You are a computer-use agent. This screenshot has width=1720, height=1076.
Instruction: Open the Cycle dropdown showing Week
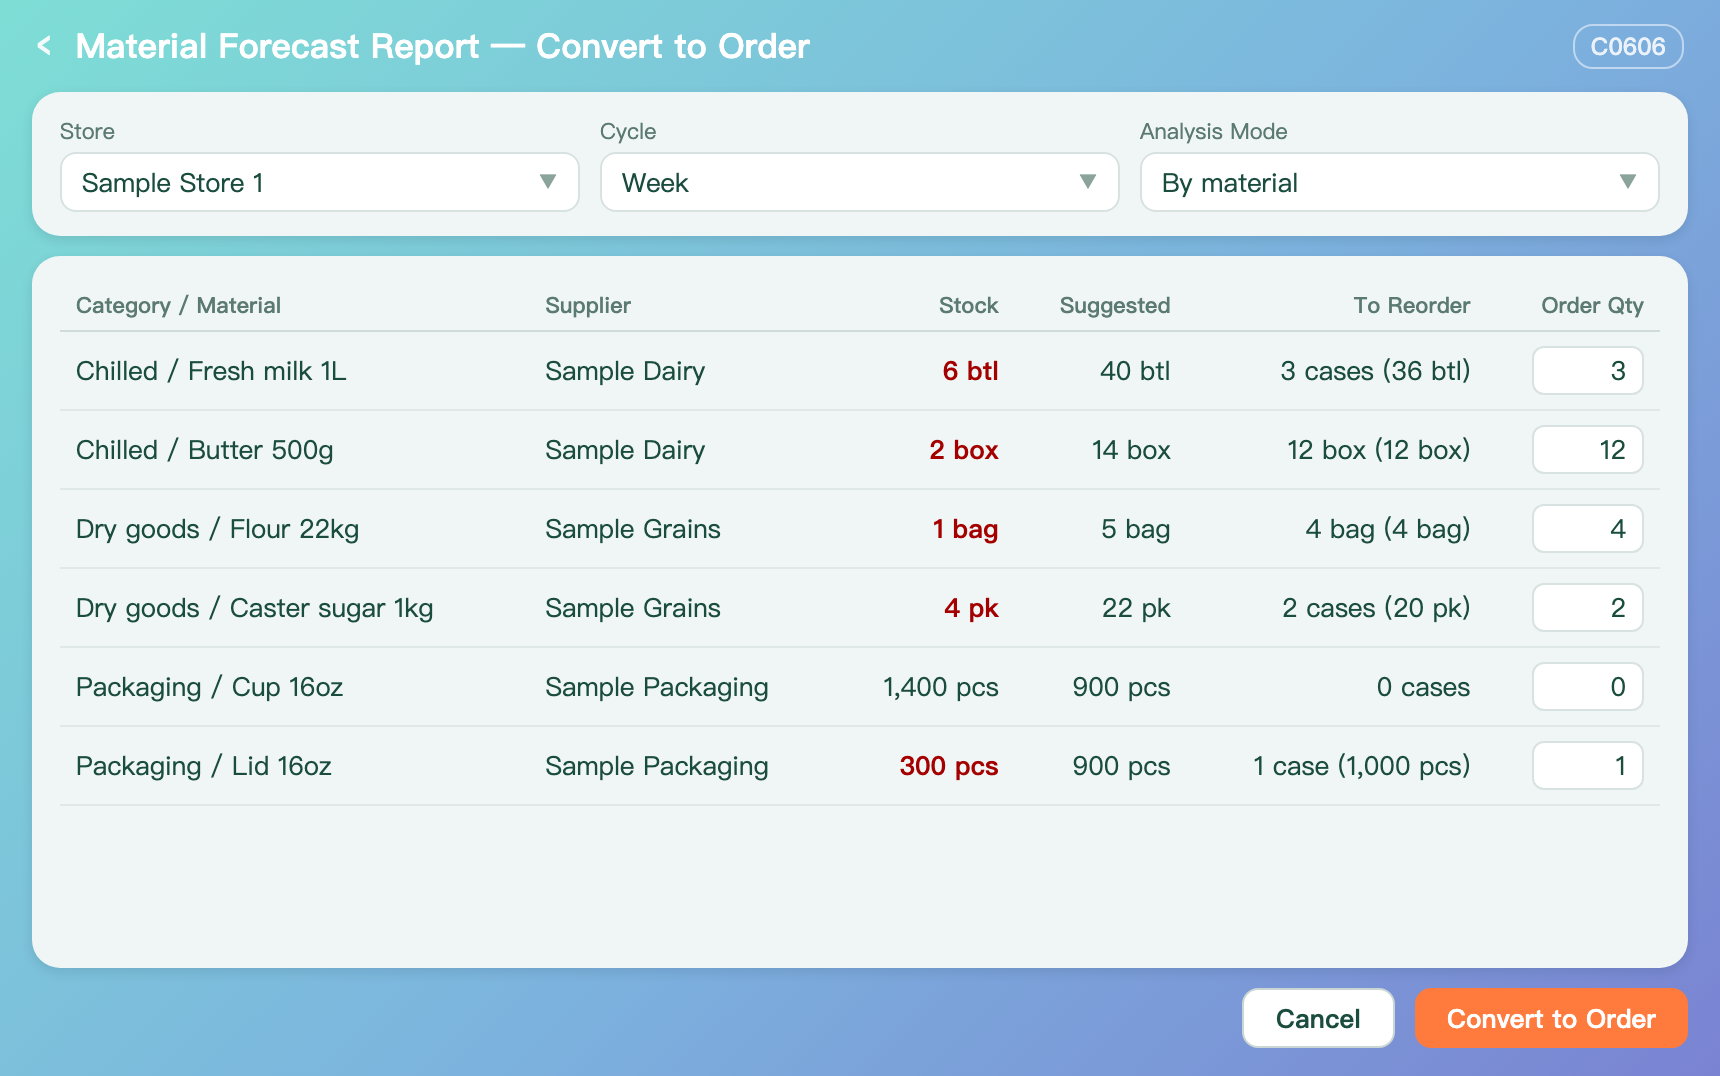click(860, 182)
